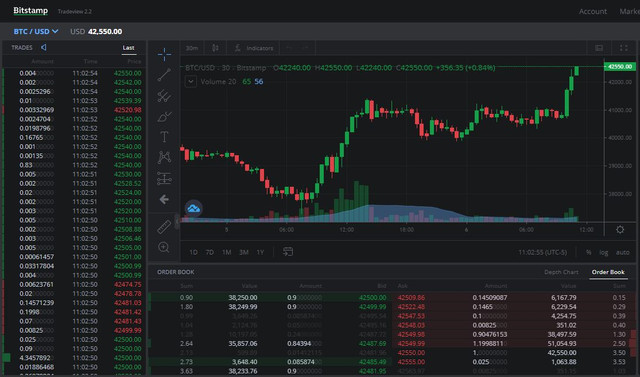Click the TradingView logo badge on chart
Viewport: 640px width, 377px height.
(x=193, y=208)
